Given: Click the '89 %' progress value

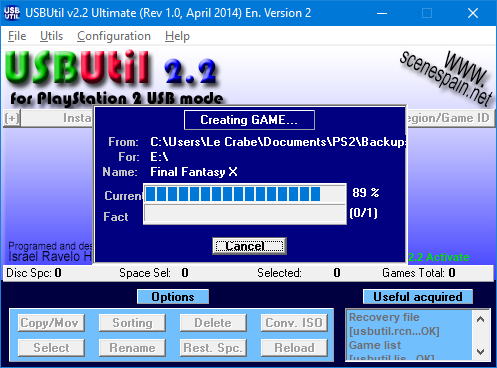Looking at the screenshot, I should pyautogui.click(x=366, y=192).
